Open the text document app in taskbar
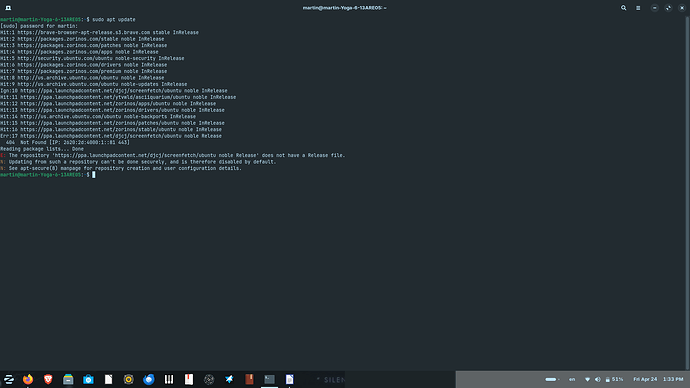690x388 pixels. pos(290,379)
